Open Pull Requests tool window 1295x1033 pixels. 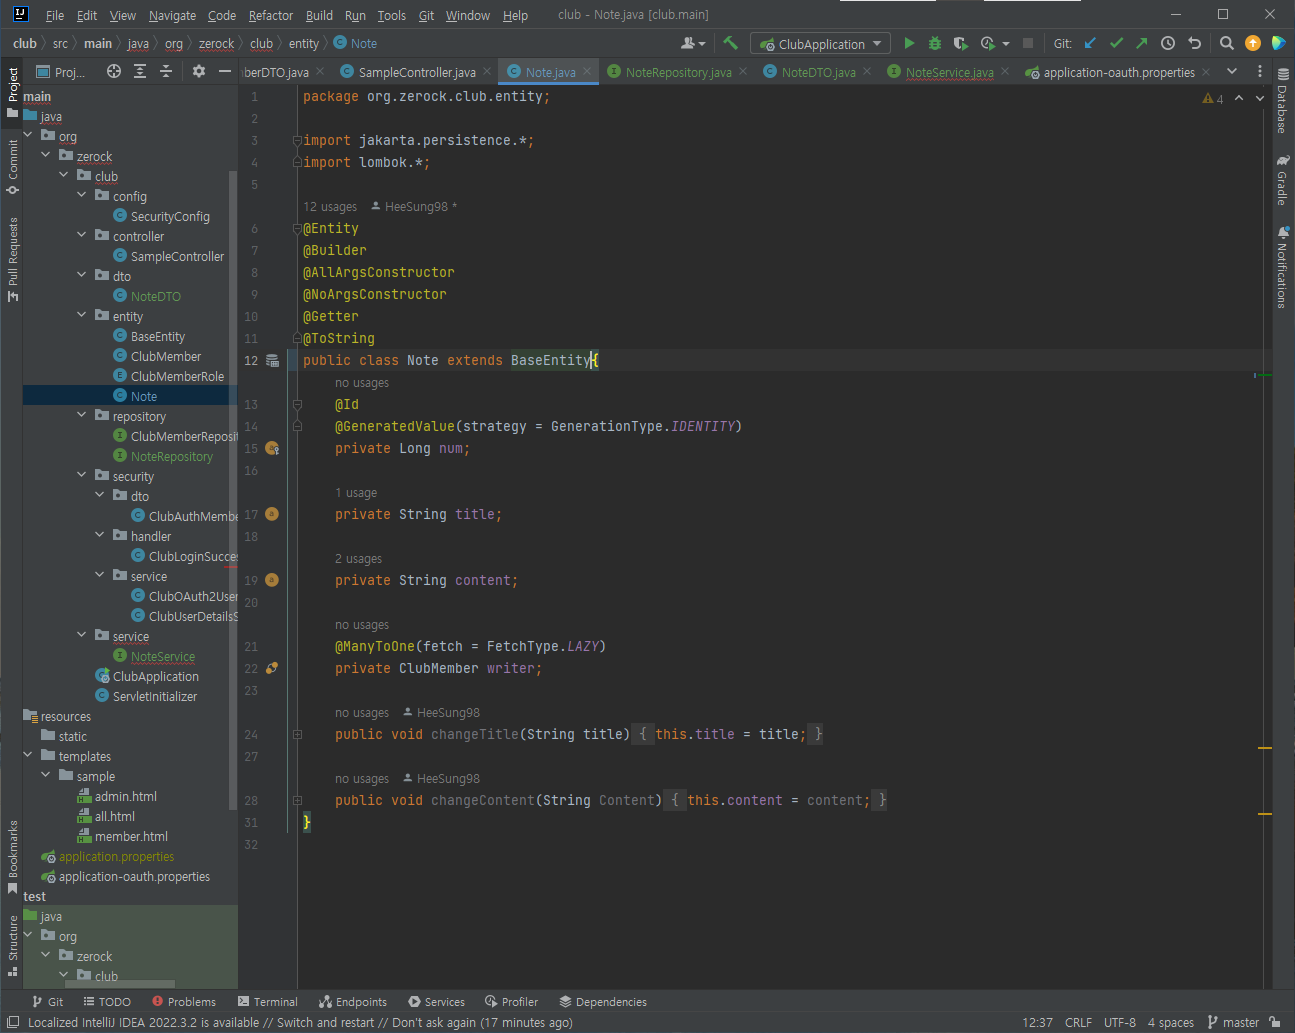pyautogui.click(x=12, y=259)
